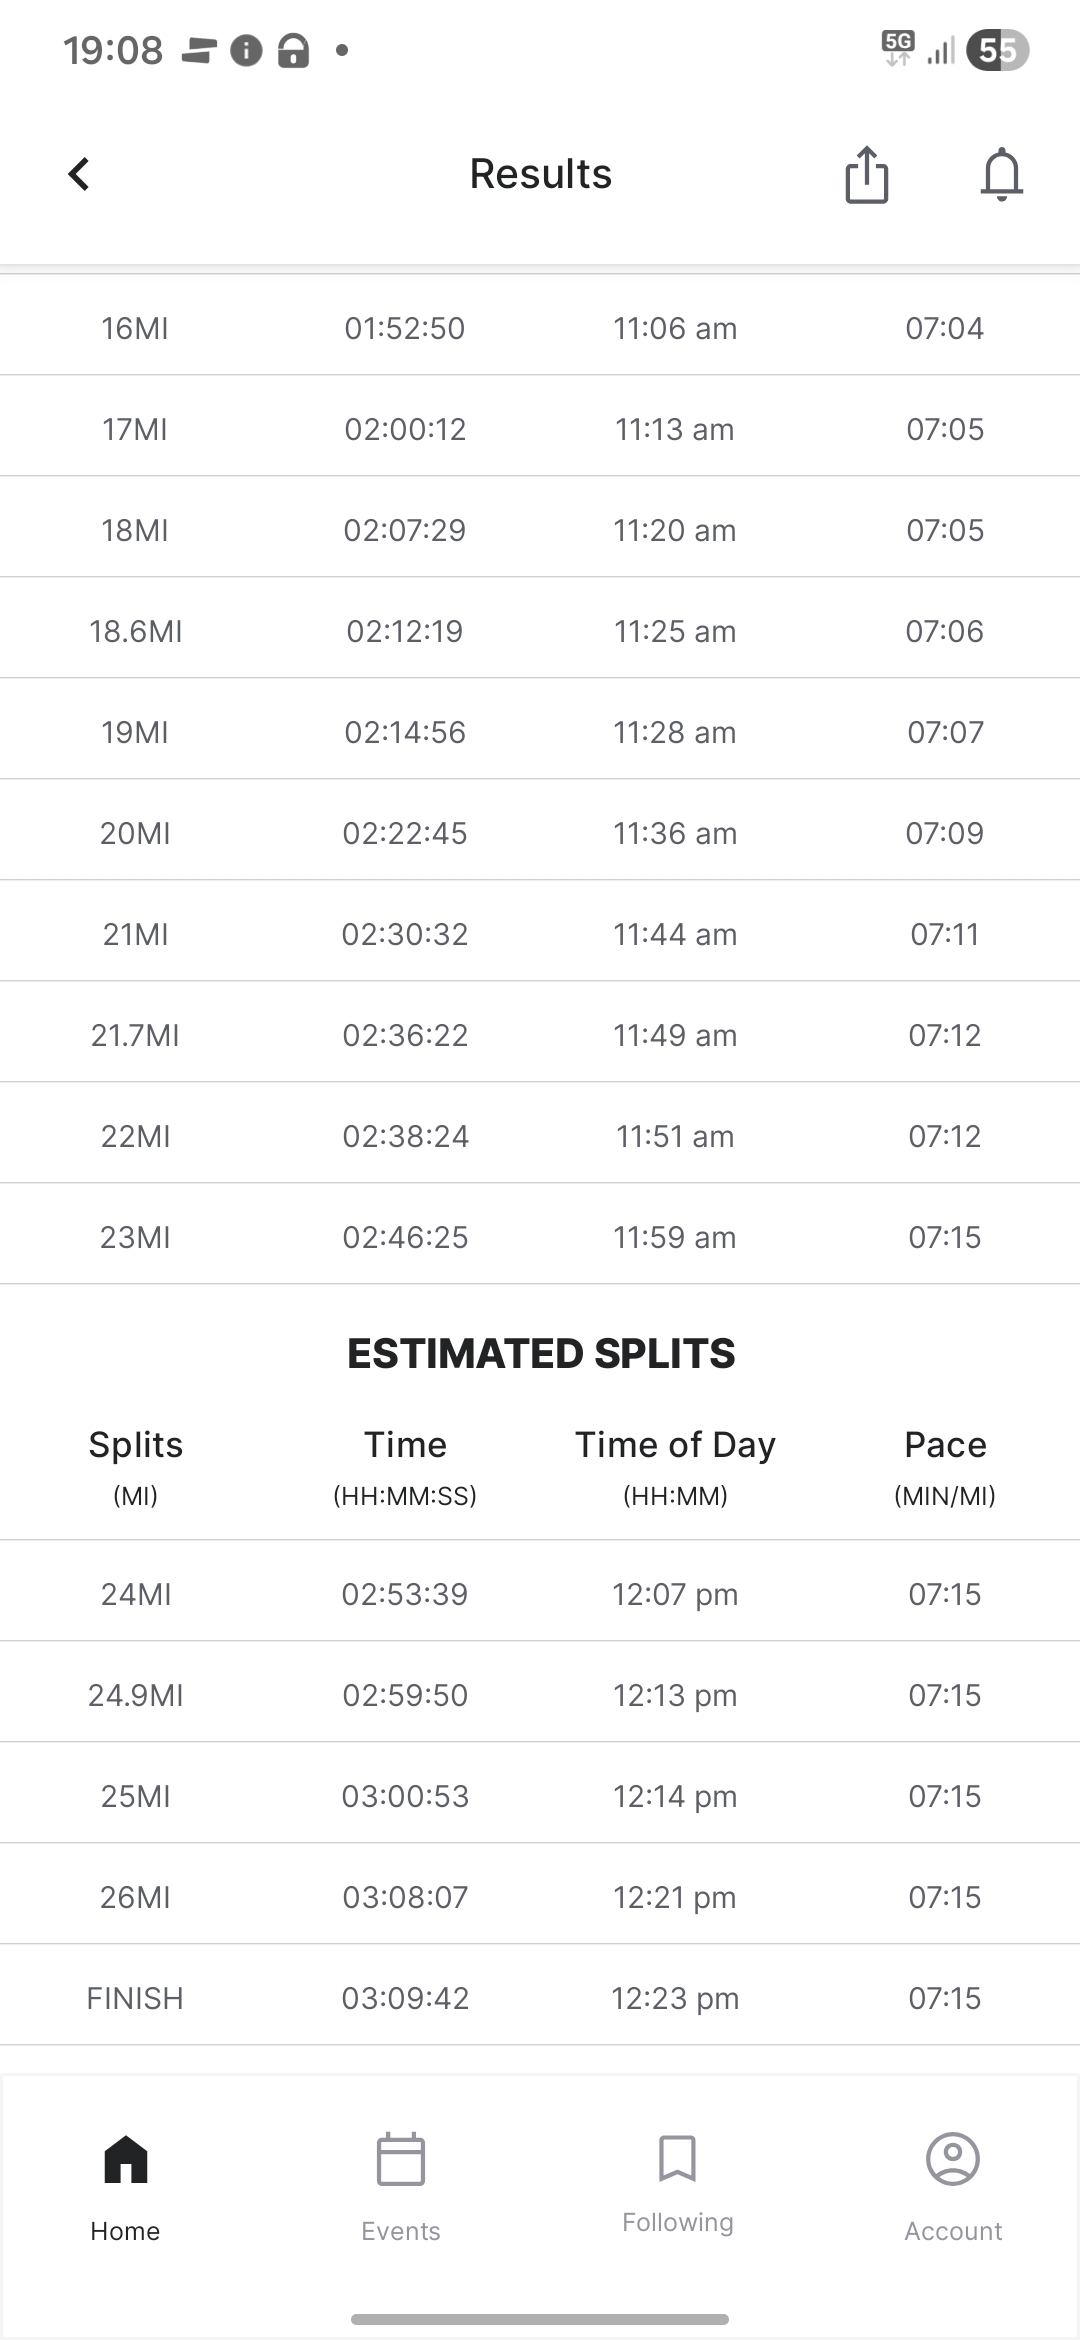Image resolution: width=1080 pixels, height=2340 pixels.
Task: Open the Account profile icon
Action: pos(953,2159)
